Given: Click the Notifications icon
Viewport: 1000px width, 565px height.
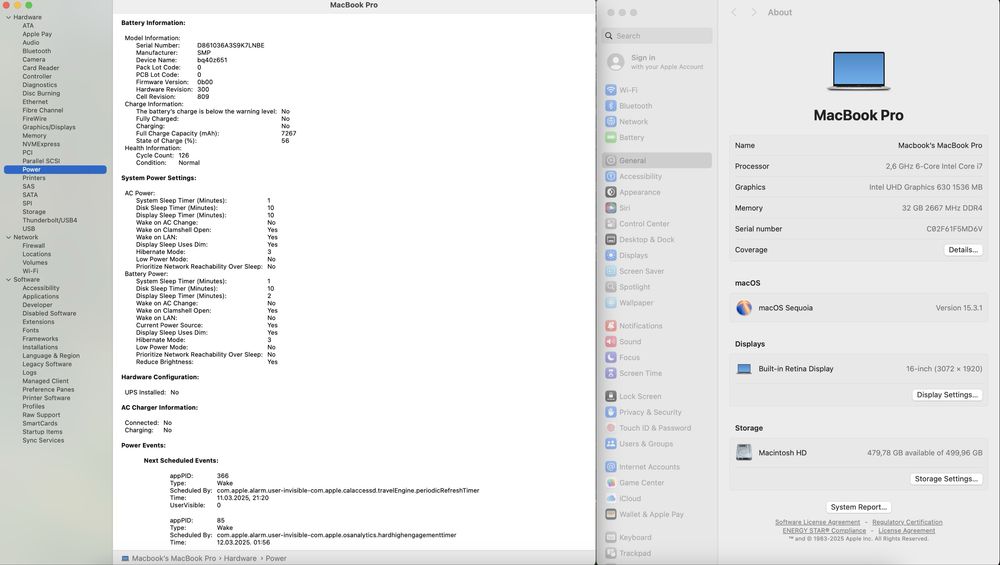Looking at the screenshot, I should pyautogui.click(x=611, y=326).
